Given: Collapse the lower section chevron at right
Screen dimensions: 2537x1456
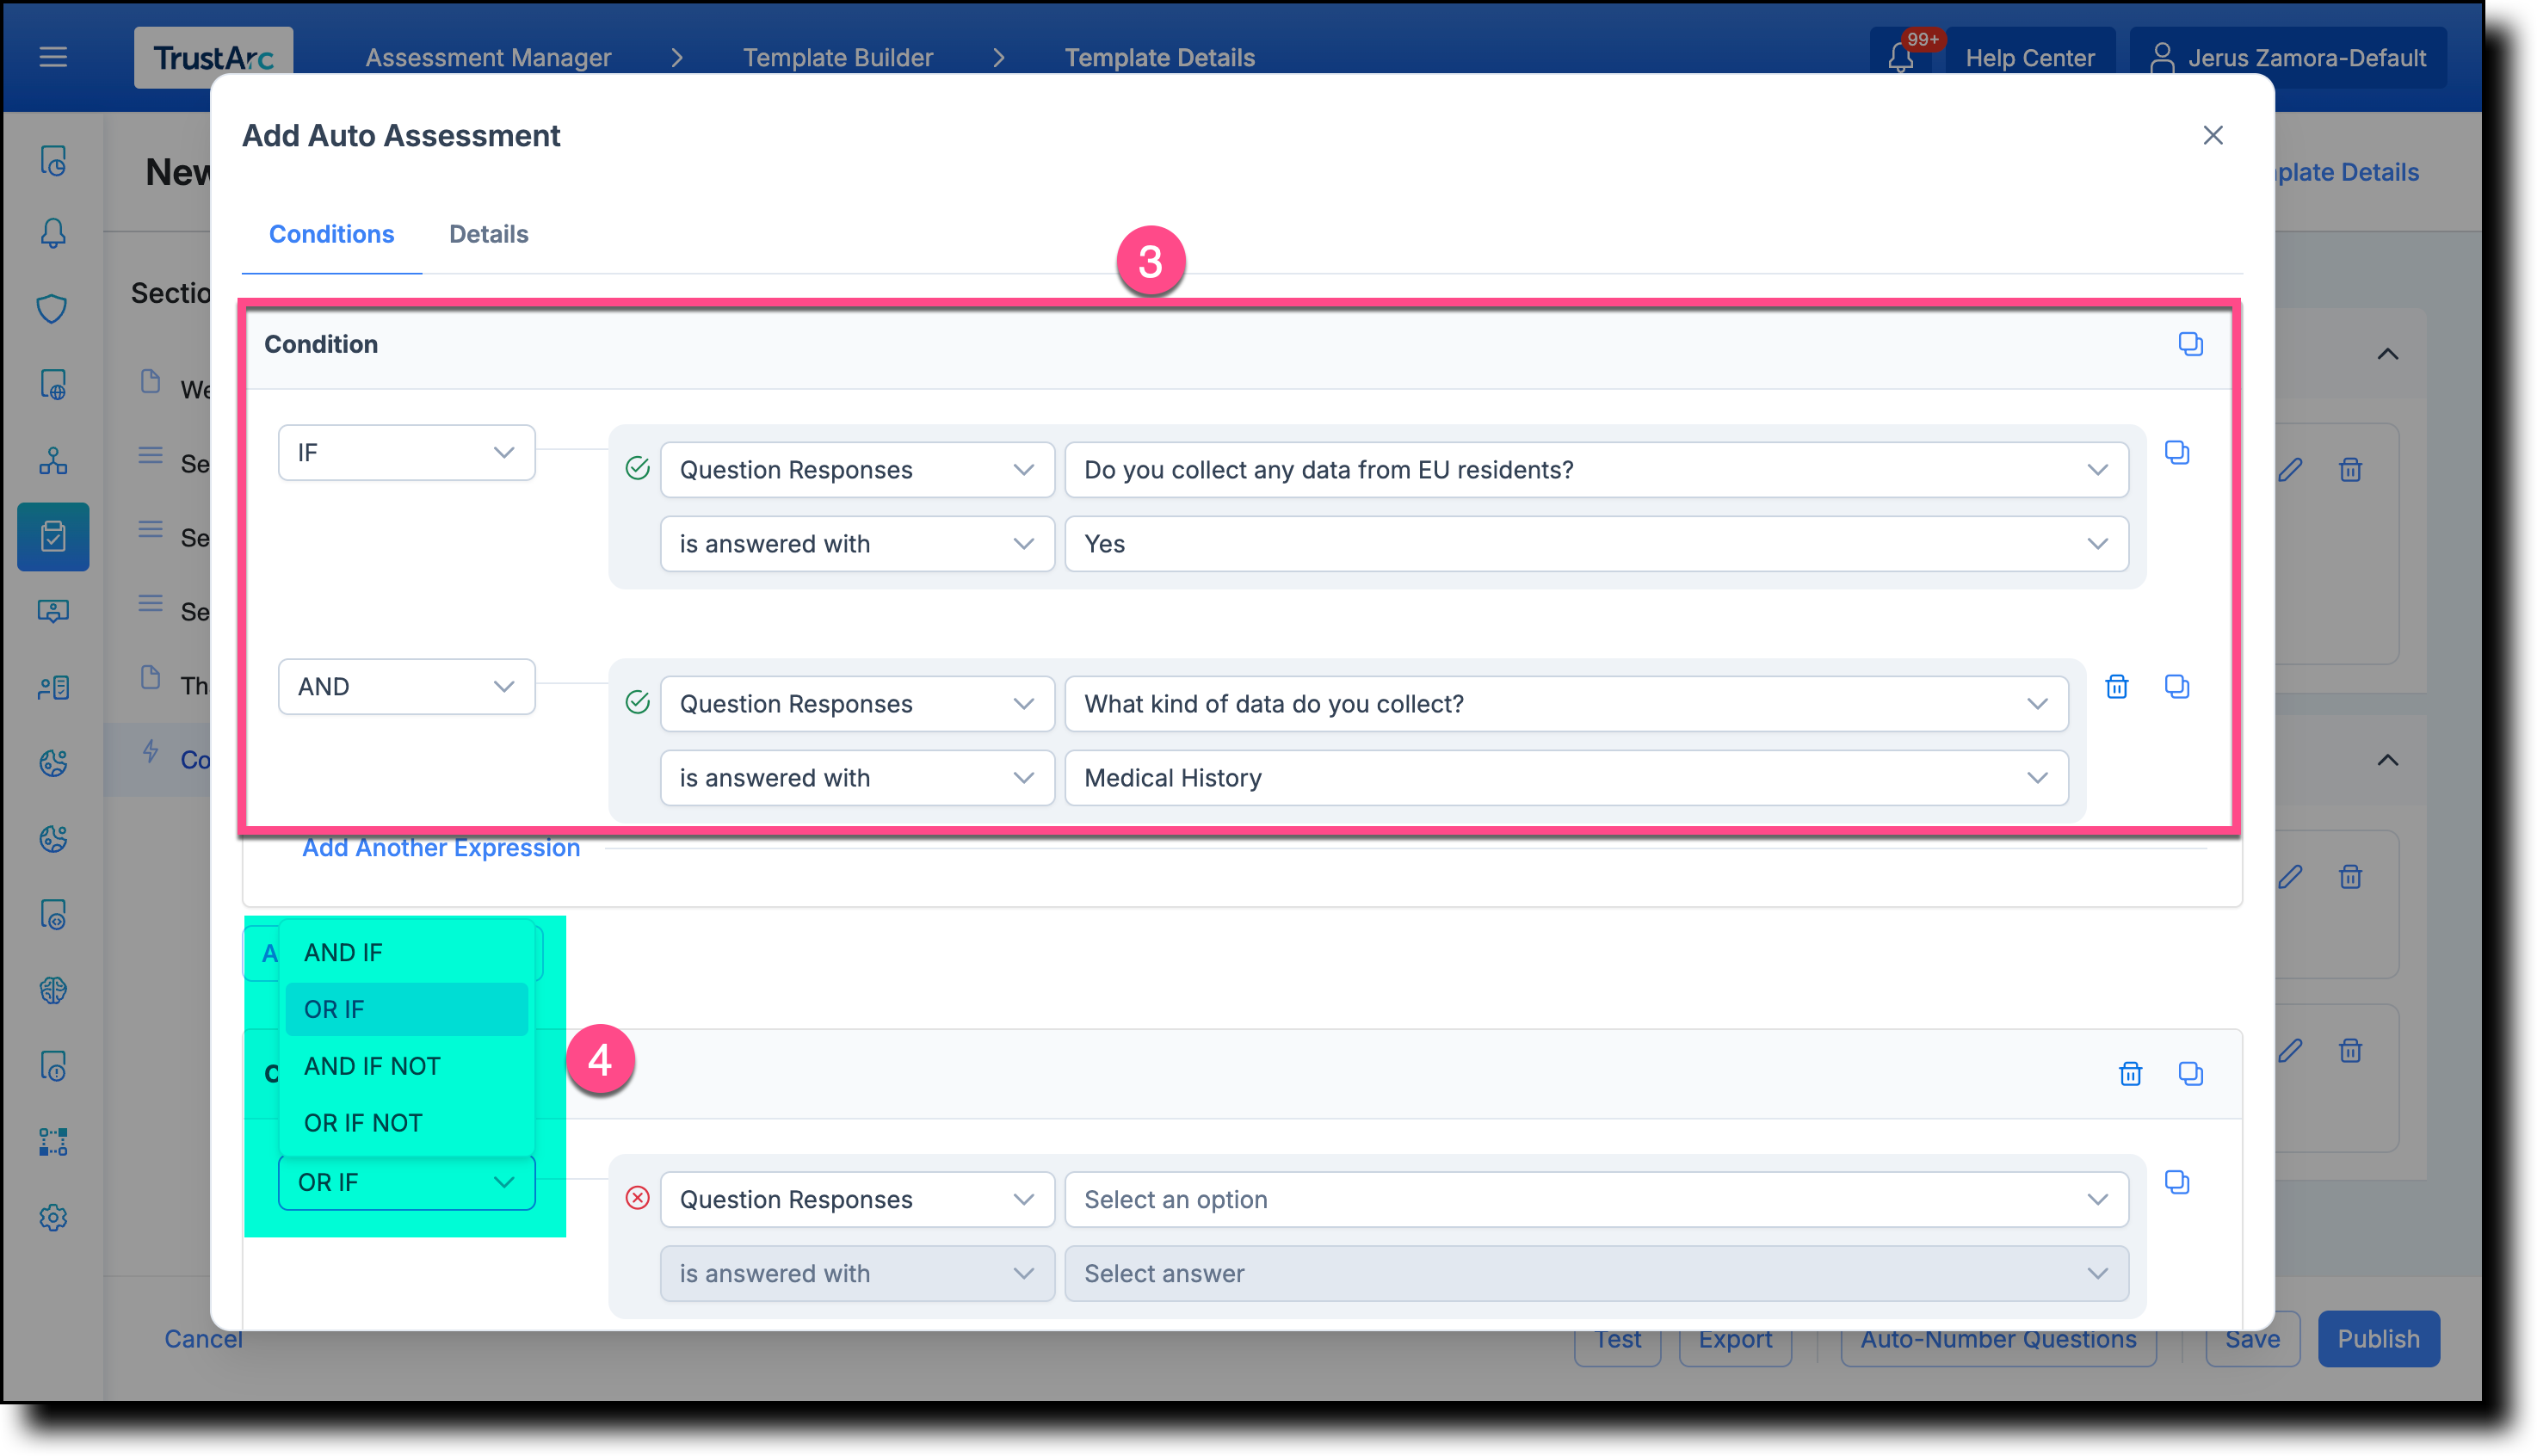Looking at the screenshot, I should [2387, 761].
